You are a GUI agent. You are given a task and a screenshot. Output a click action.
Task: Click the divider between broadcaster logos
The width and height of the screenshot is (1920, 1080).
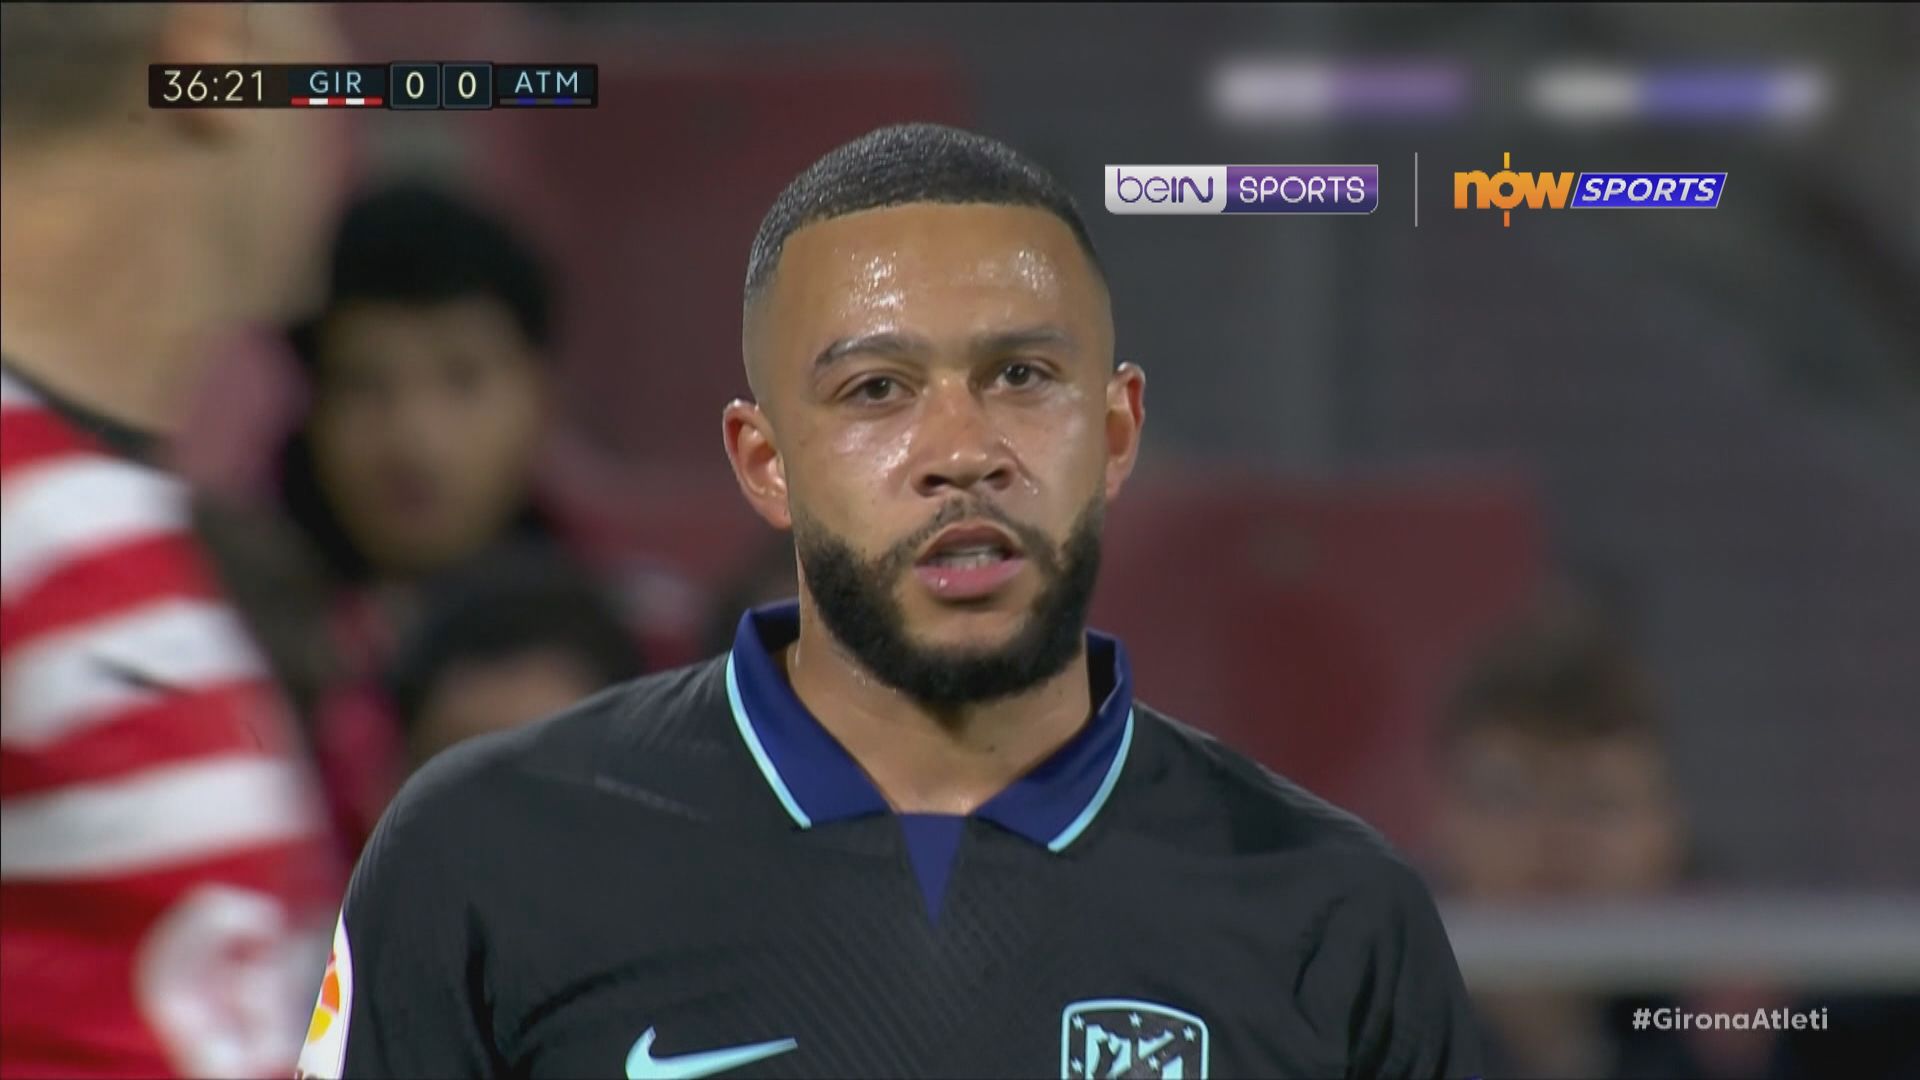pos(1416,189)
